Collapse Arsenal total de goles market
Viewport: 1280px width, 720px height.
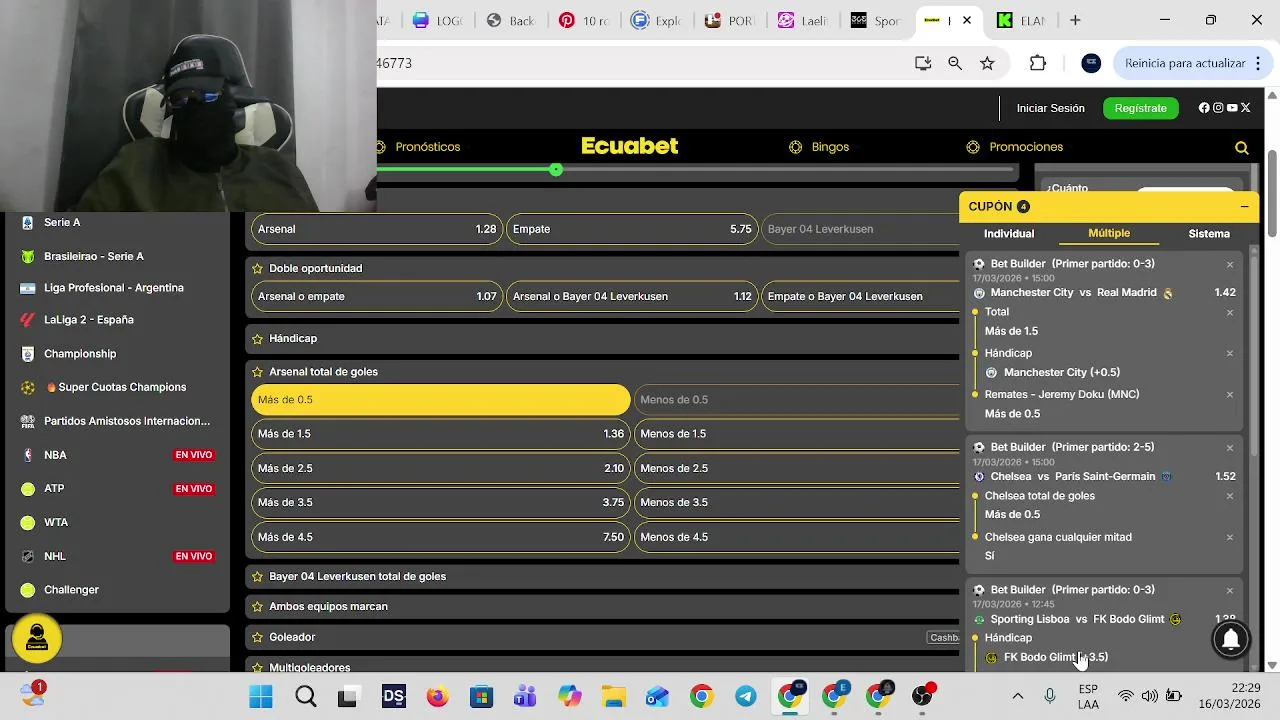click(602, 371)
